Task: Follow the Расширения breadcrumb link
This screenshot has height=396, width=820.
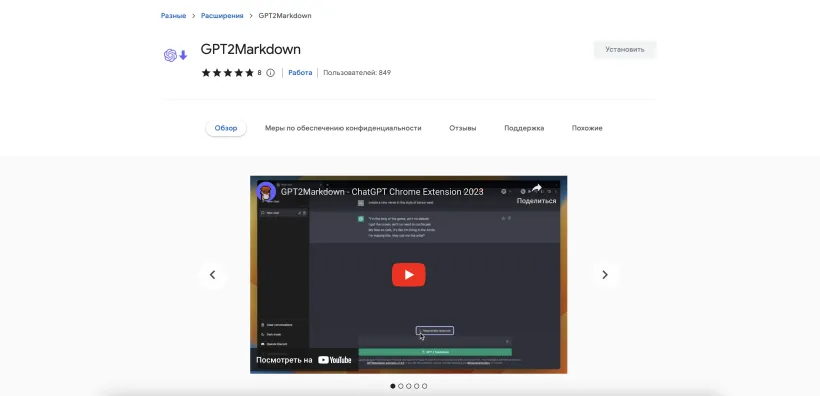Action: (x=222, y=16)
